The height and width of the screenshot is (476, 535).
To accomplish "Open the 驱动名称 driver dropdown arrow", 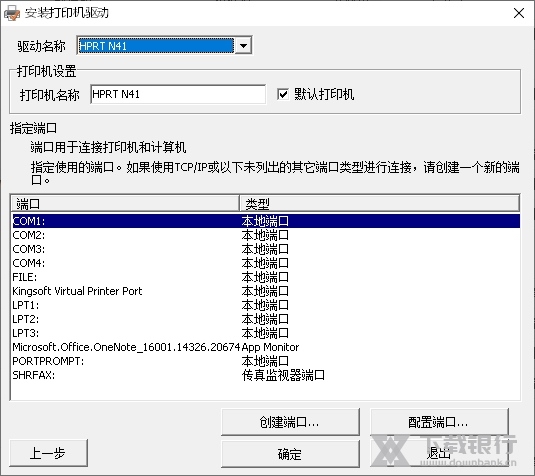I will click(243, 45).
